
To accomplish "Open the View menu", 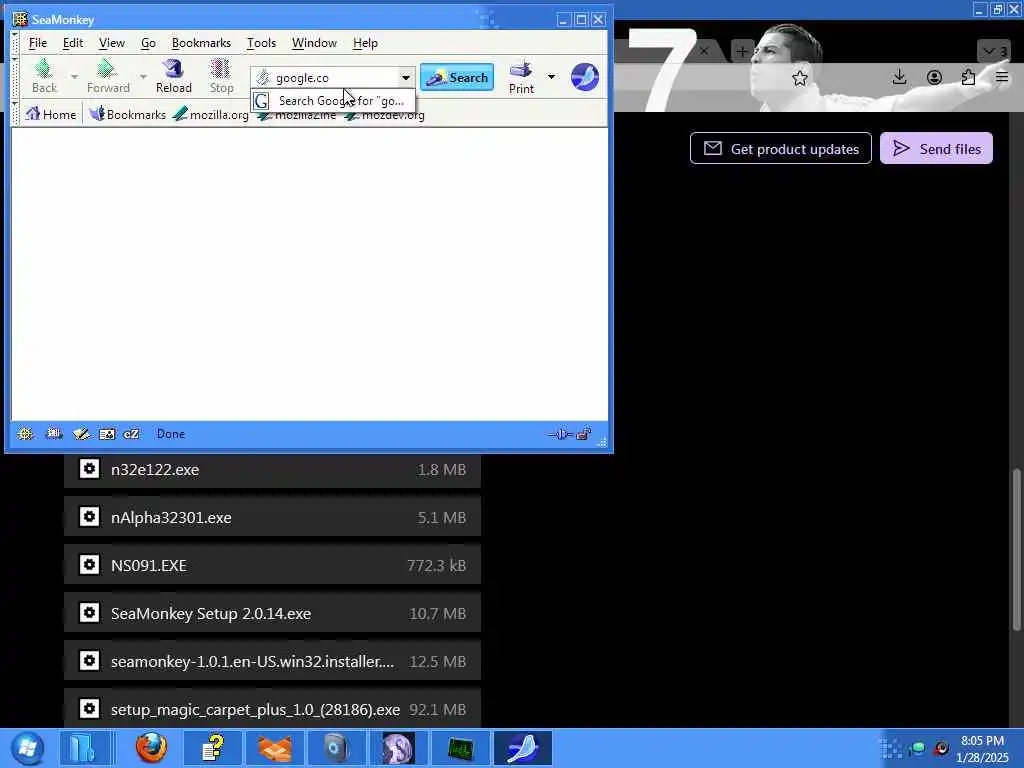I will pos(112,43).
